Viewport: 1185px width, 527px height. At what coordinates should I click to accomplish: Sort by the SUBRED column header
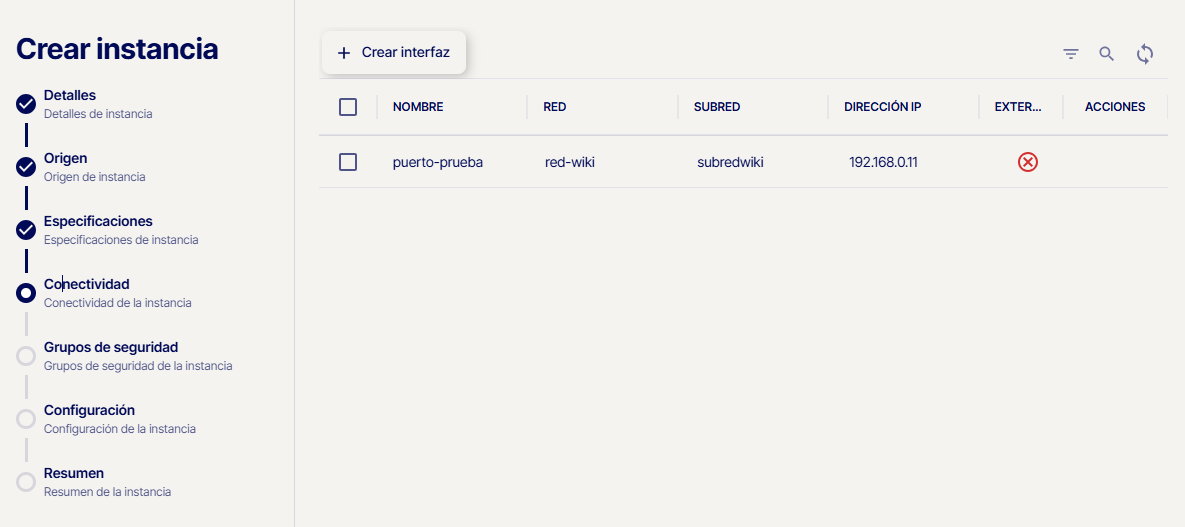(x=717, y=107)
